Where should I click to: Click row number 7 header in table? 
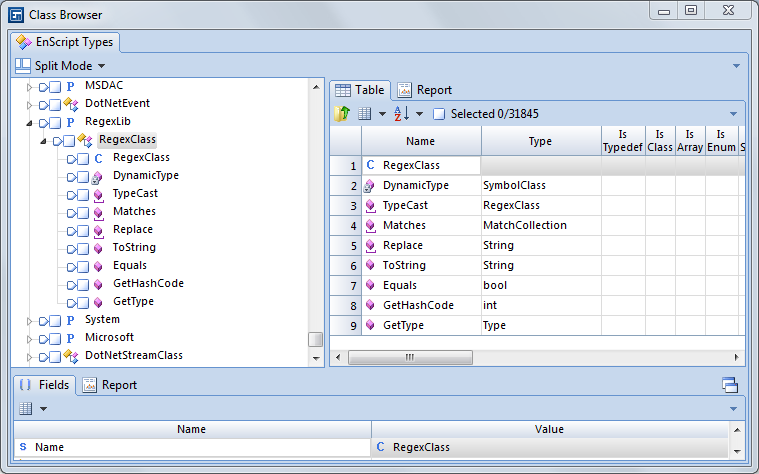346,285
